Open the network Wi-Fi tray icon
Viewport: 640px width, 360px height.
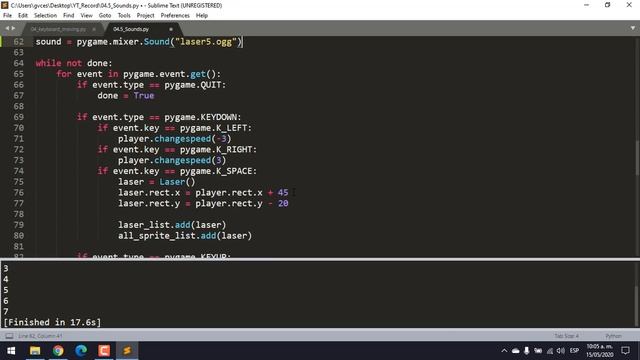[x=550, y=351]
